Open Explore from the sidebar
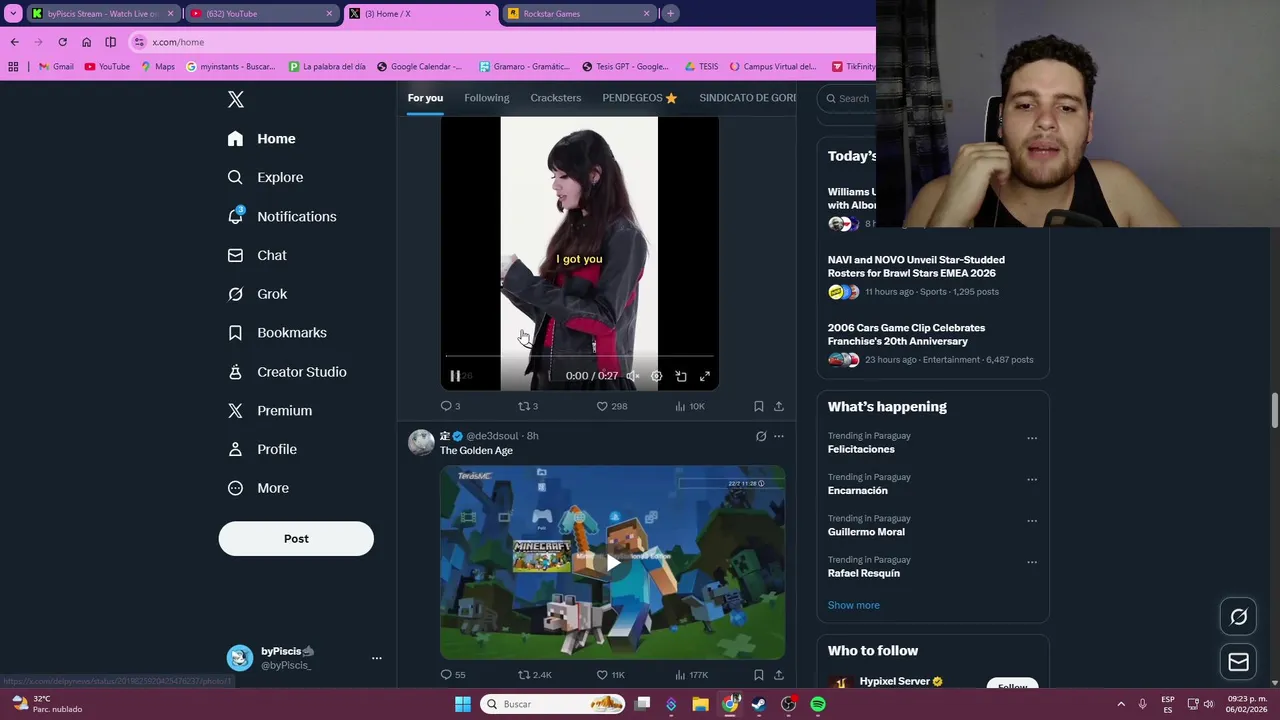The image size is (1280, 720). pyautogui.click(x=265, y=177)
